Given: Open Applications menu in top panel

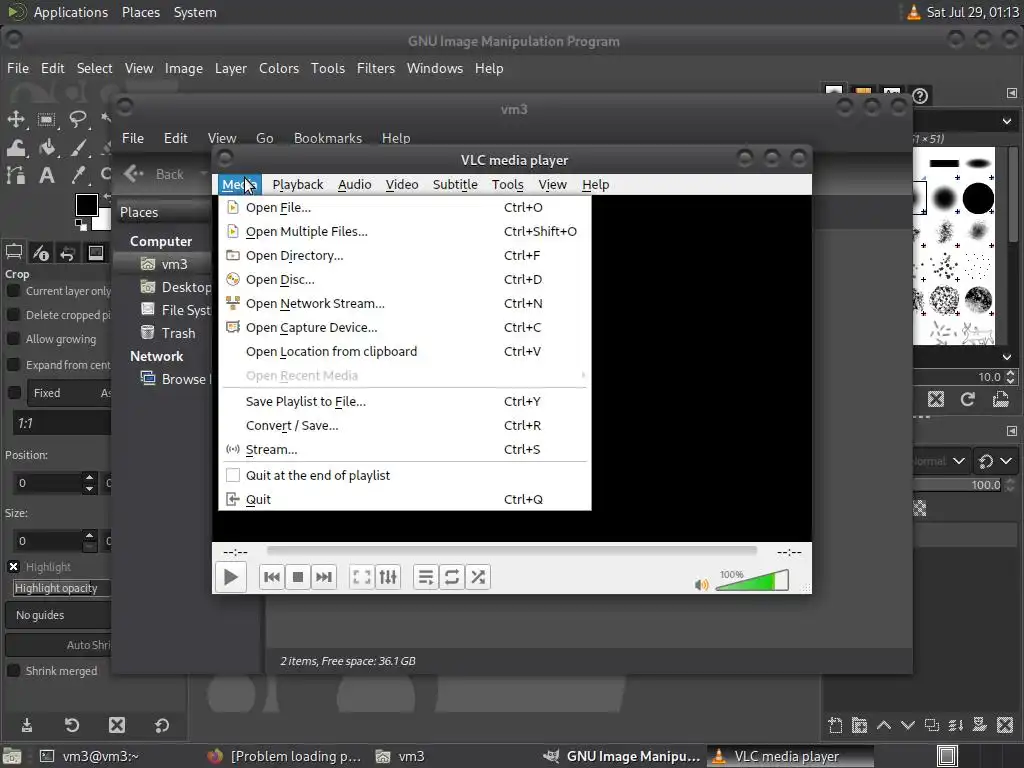Looking at the screenshot, I should pos(71,12).
